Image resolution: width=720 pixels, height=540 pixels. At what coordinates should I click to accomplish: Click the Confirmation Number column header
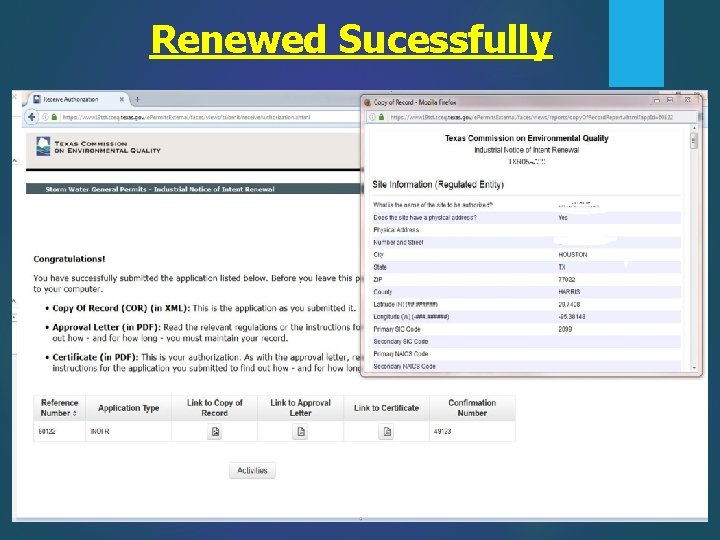(x=472, y=408)
